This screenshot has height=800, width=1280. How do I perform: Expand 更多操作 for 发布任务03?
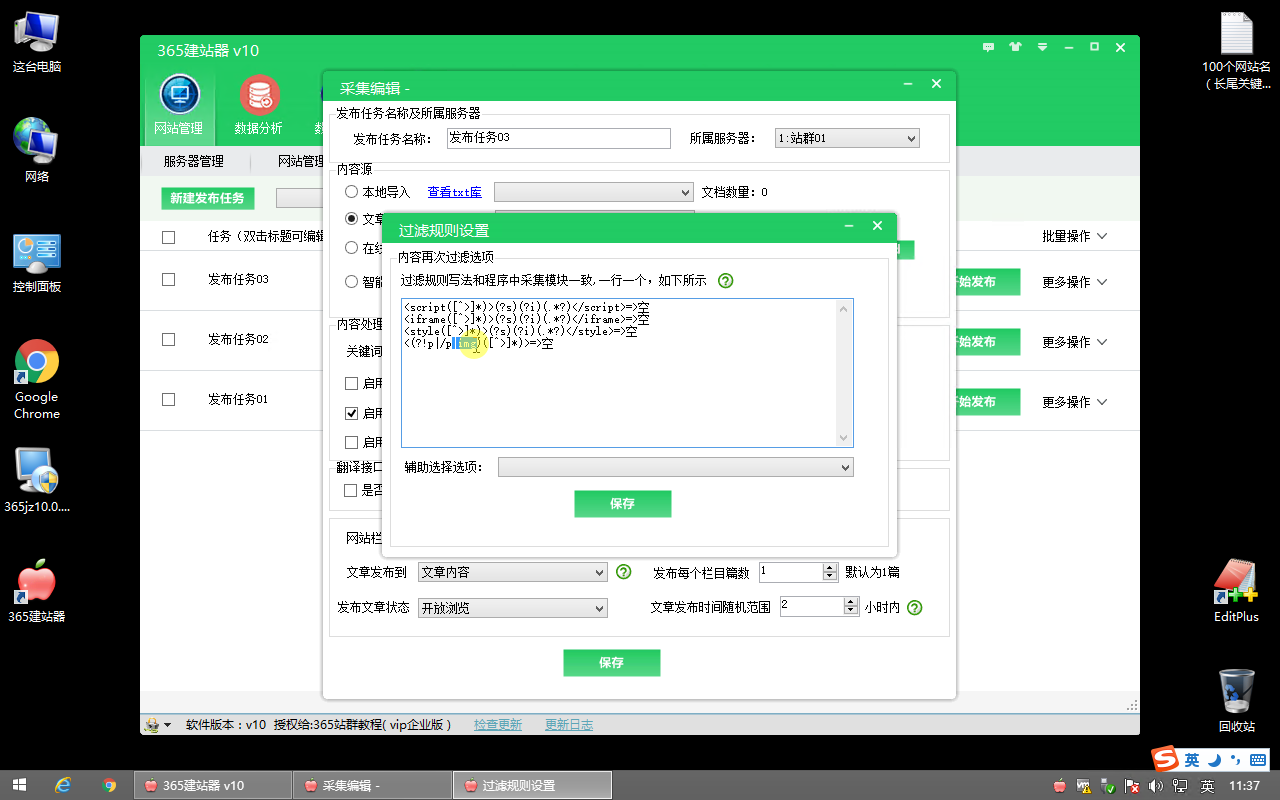pyautogui.click(x=1075, y=282)
